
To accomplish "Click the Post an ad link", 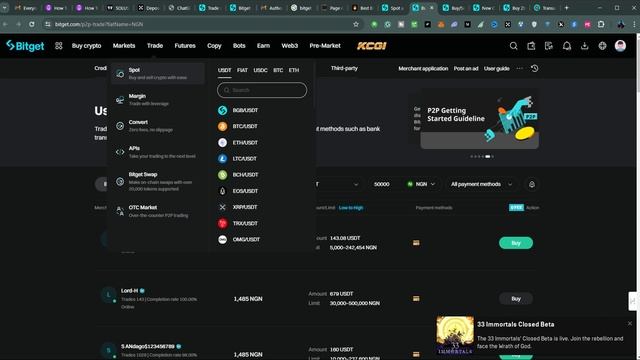I will pyautogui.click(x=466, y=69).
